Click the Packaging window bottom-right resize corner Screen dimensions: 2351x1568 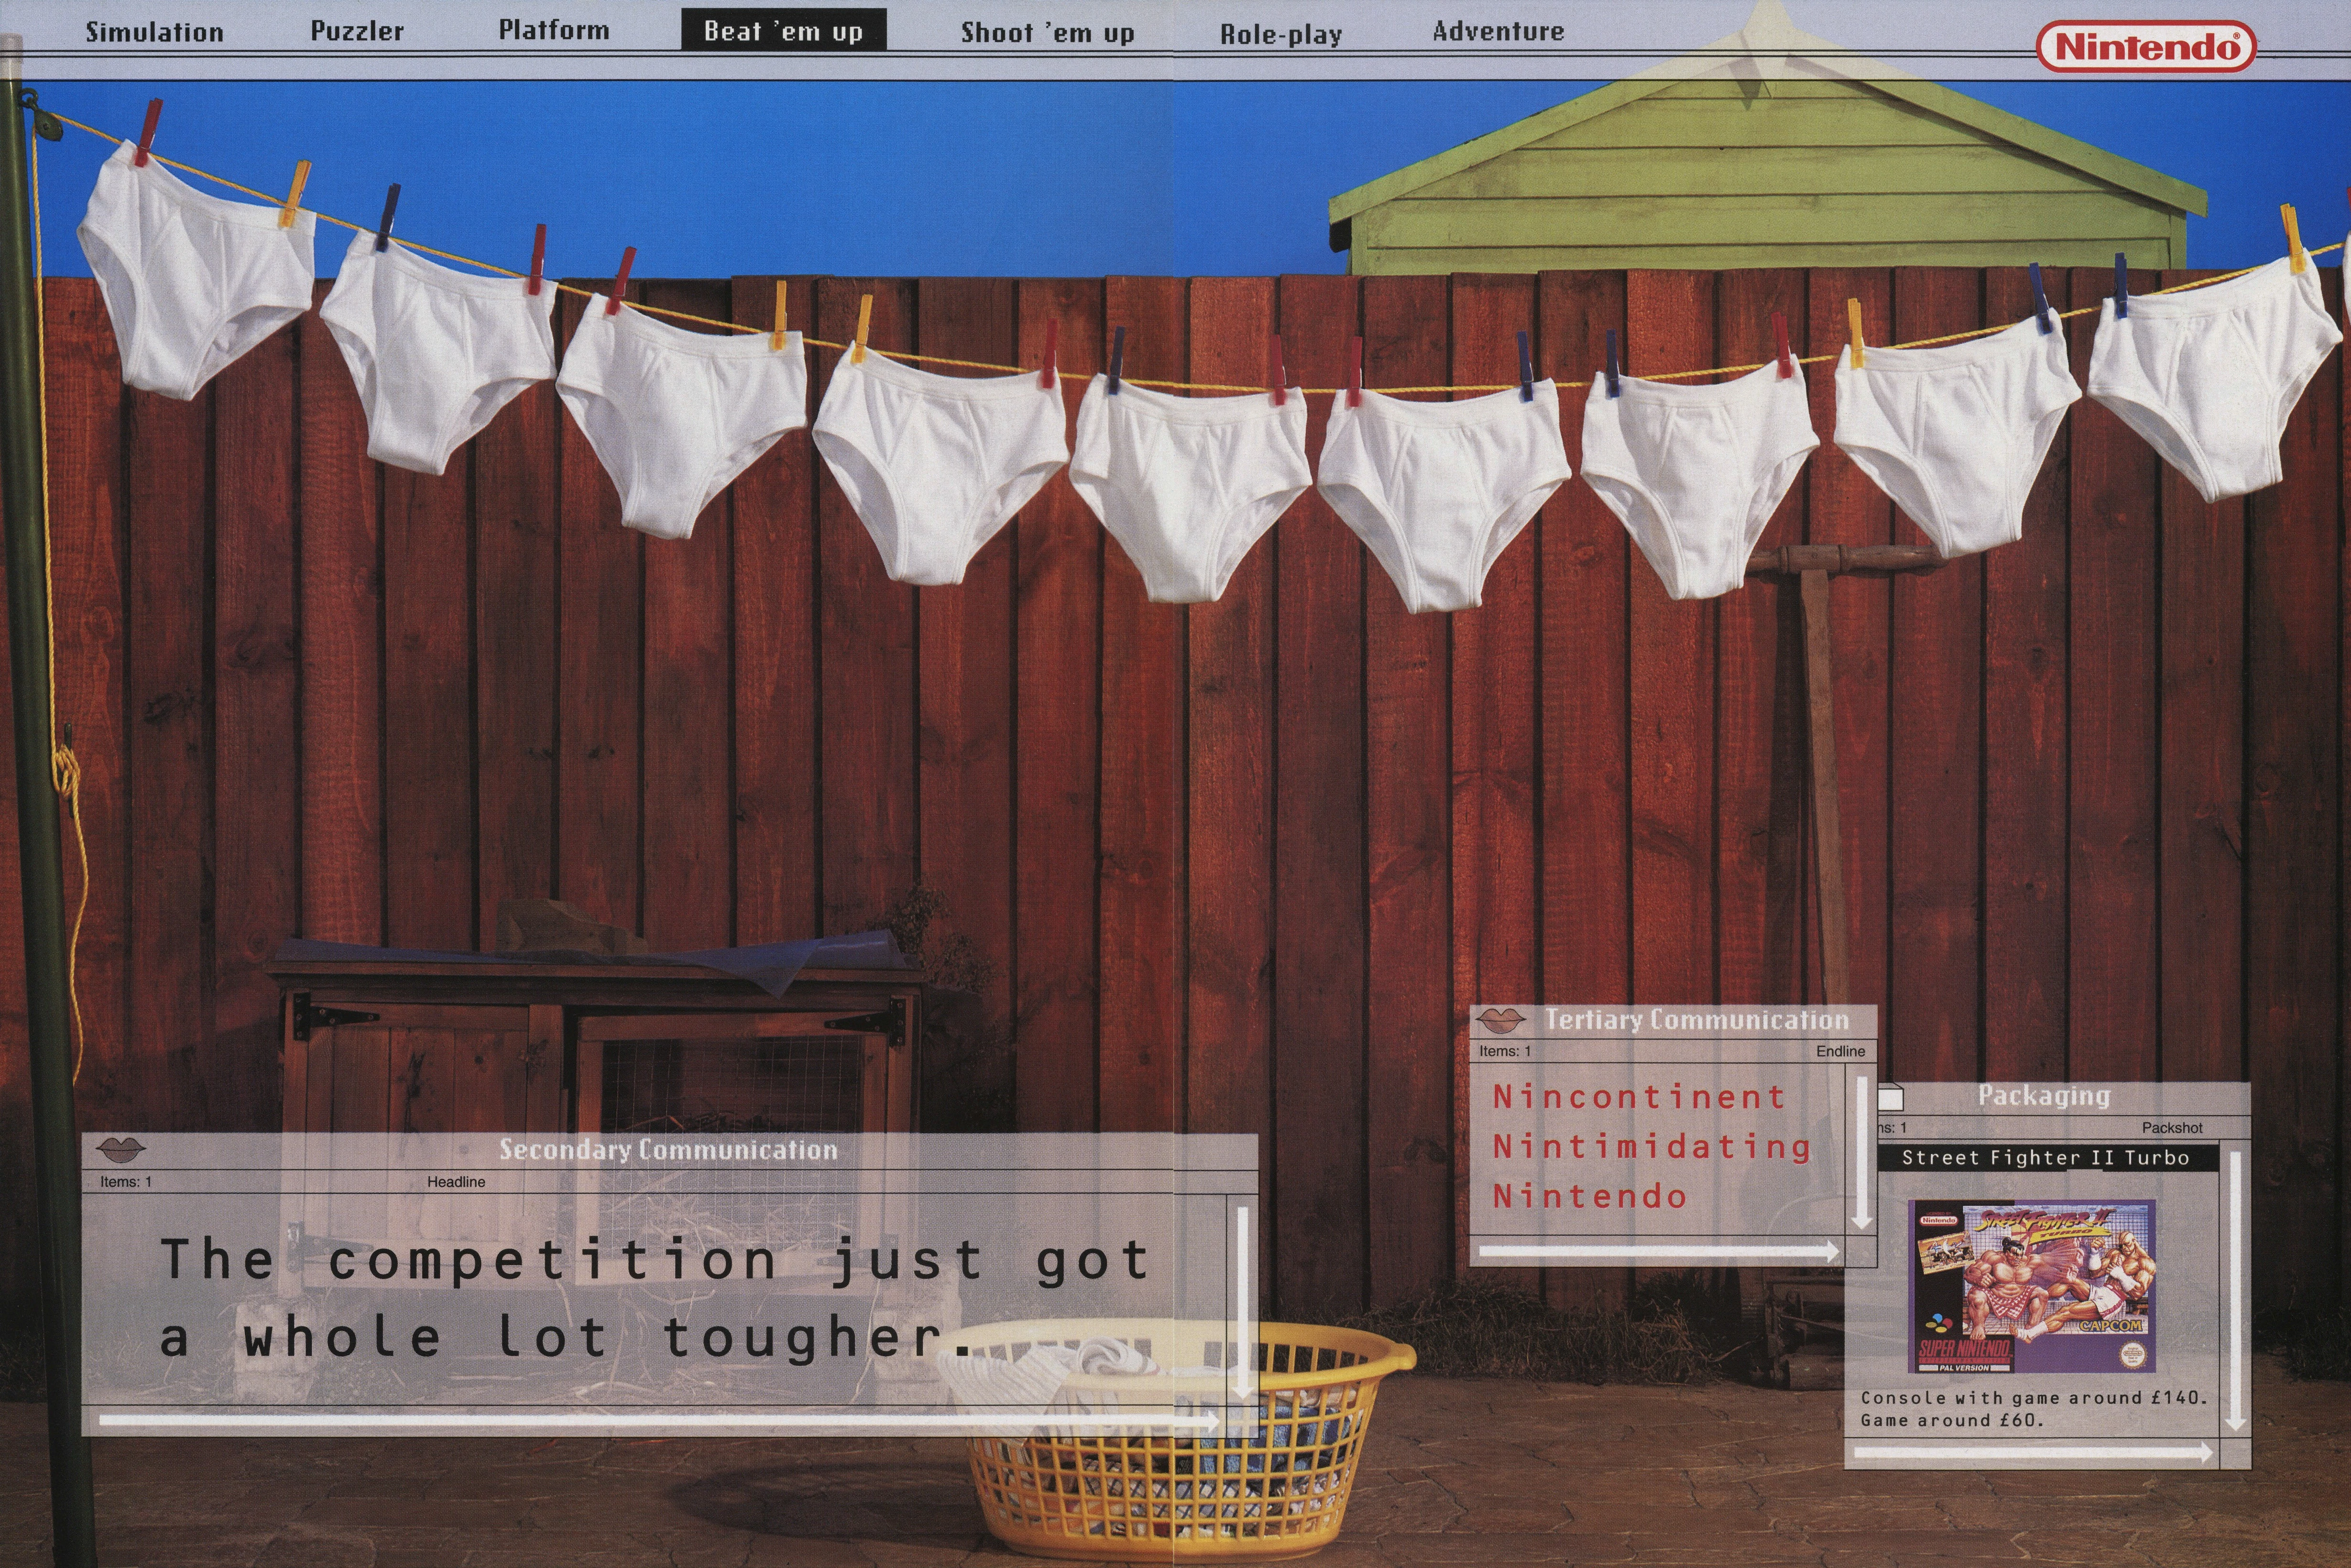(x=2235, y=1454)
